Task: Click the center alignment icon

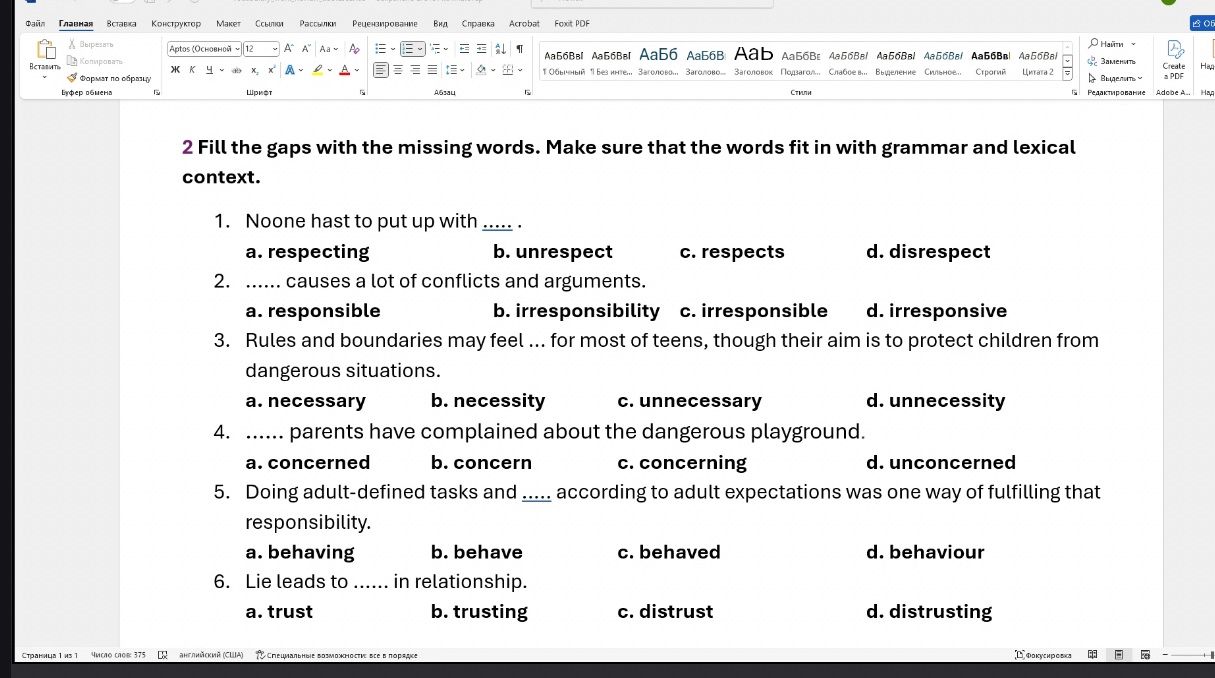Action: (398, 69)
